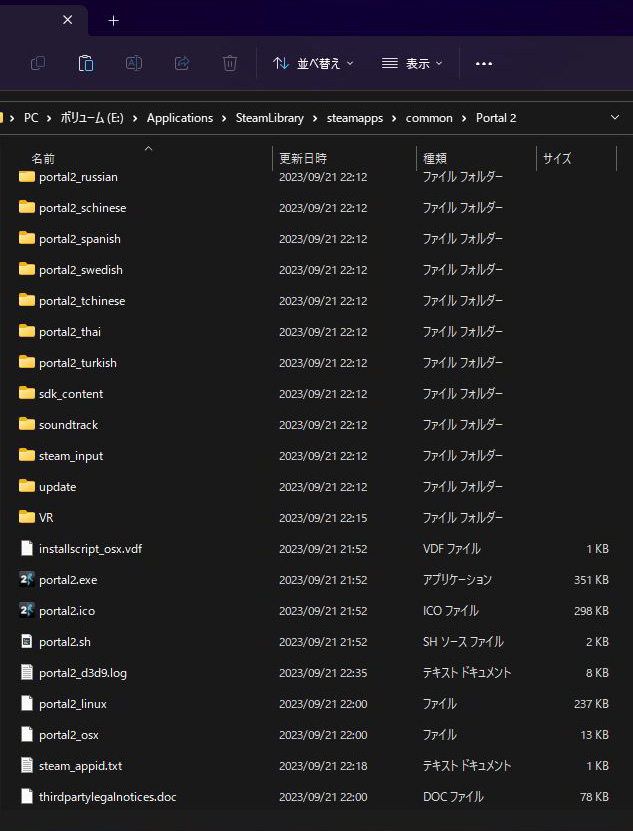
Task: Select the VR folder icon
Action: (x=27, y=517)
